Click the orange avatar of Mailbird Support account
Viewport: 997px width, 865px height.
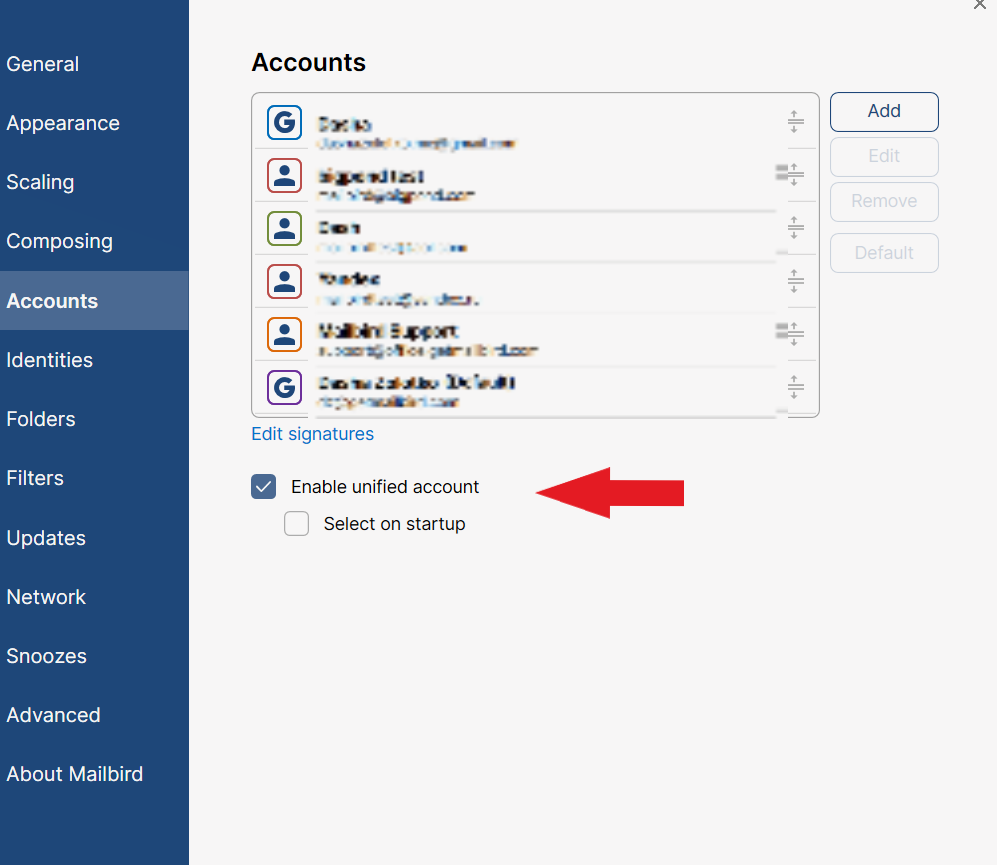coord(283,334)
